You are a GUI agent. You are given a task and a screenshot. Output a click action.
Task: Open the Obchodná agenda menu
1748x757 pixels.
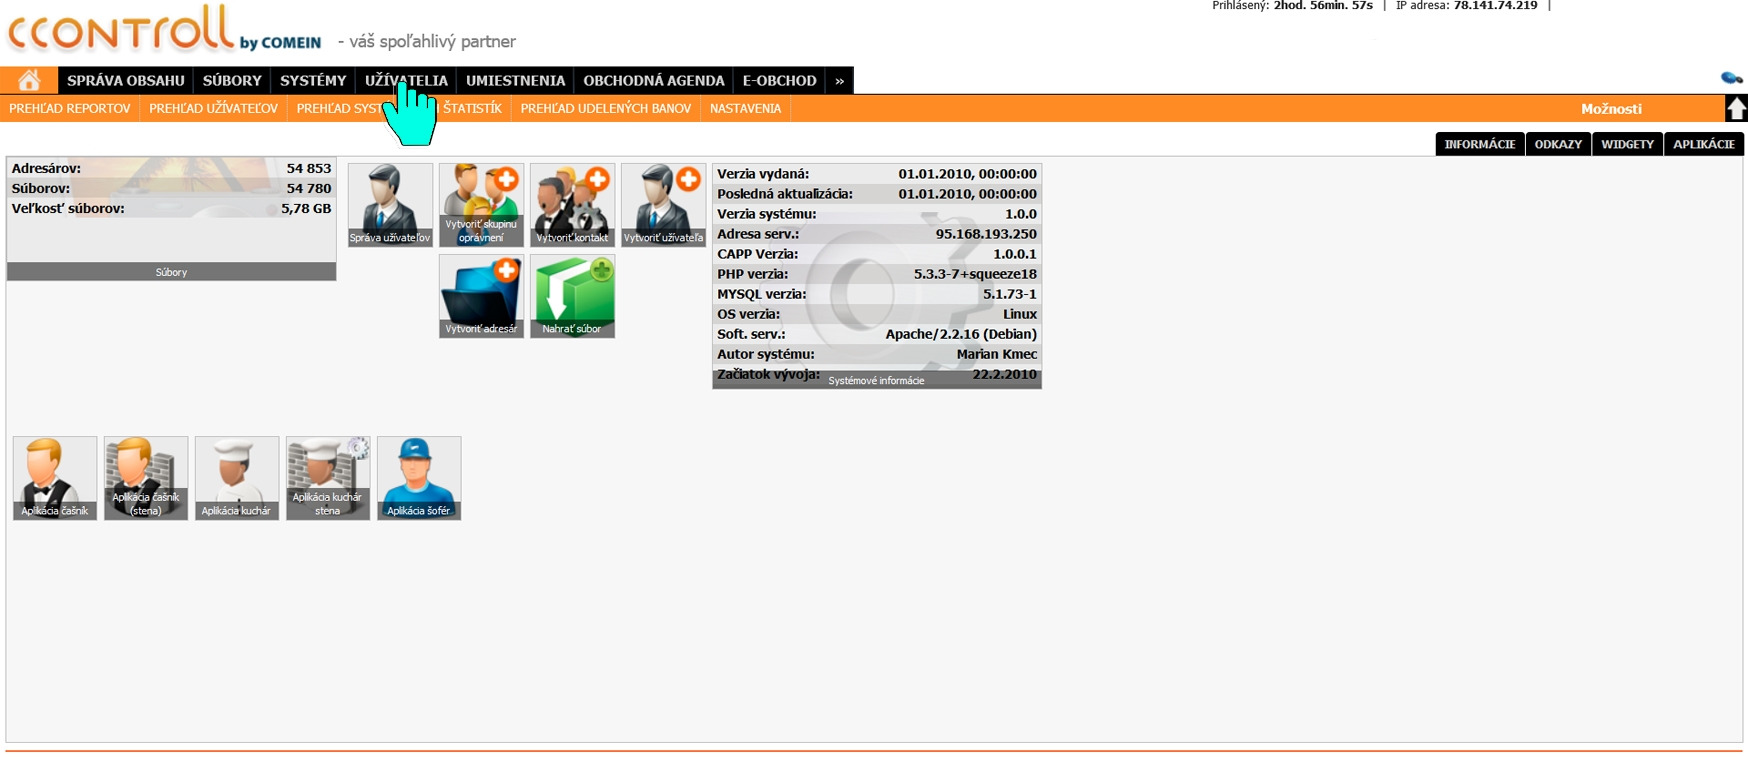[x=653, y=80]
